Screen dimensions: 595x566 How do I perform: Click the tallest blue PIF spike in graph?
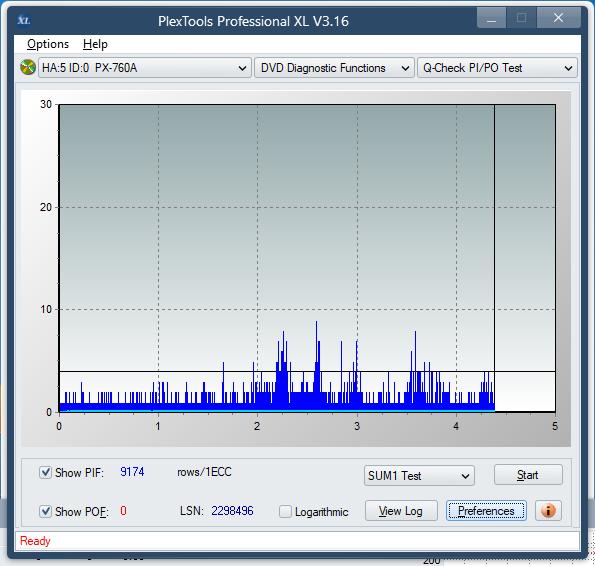tap(316, 364)
